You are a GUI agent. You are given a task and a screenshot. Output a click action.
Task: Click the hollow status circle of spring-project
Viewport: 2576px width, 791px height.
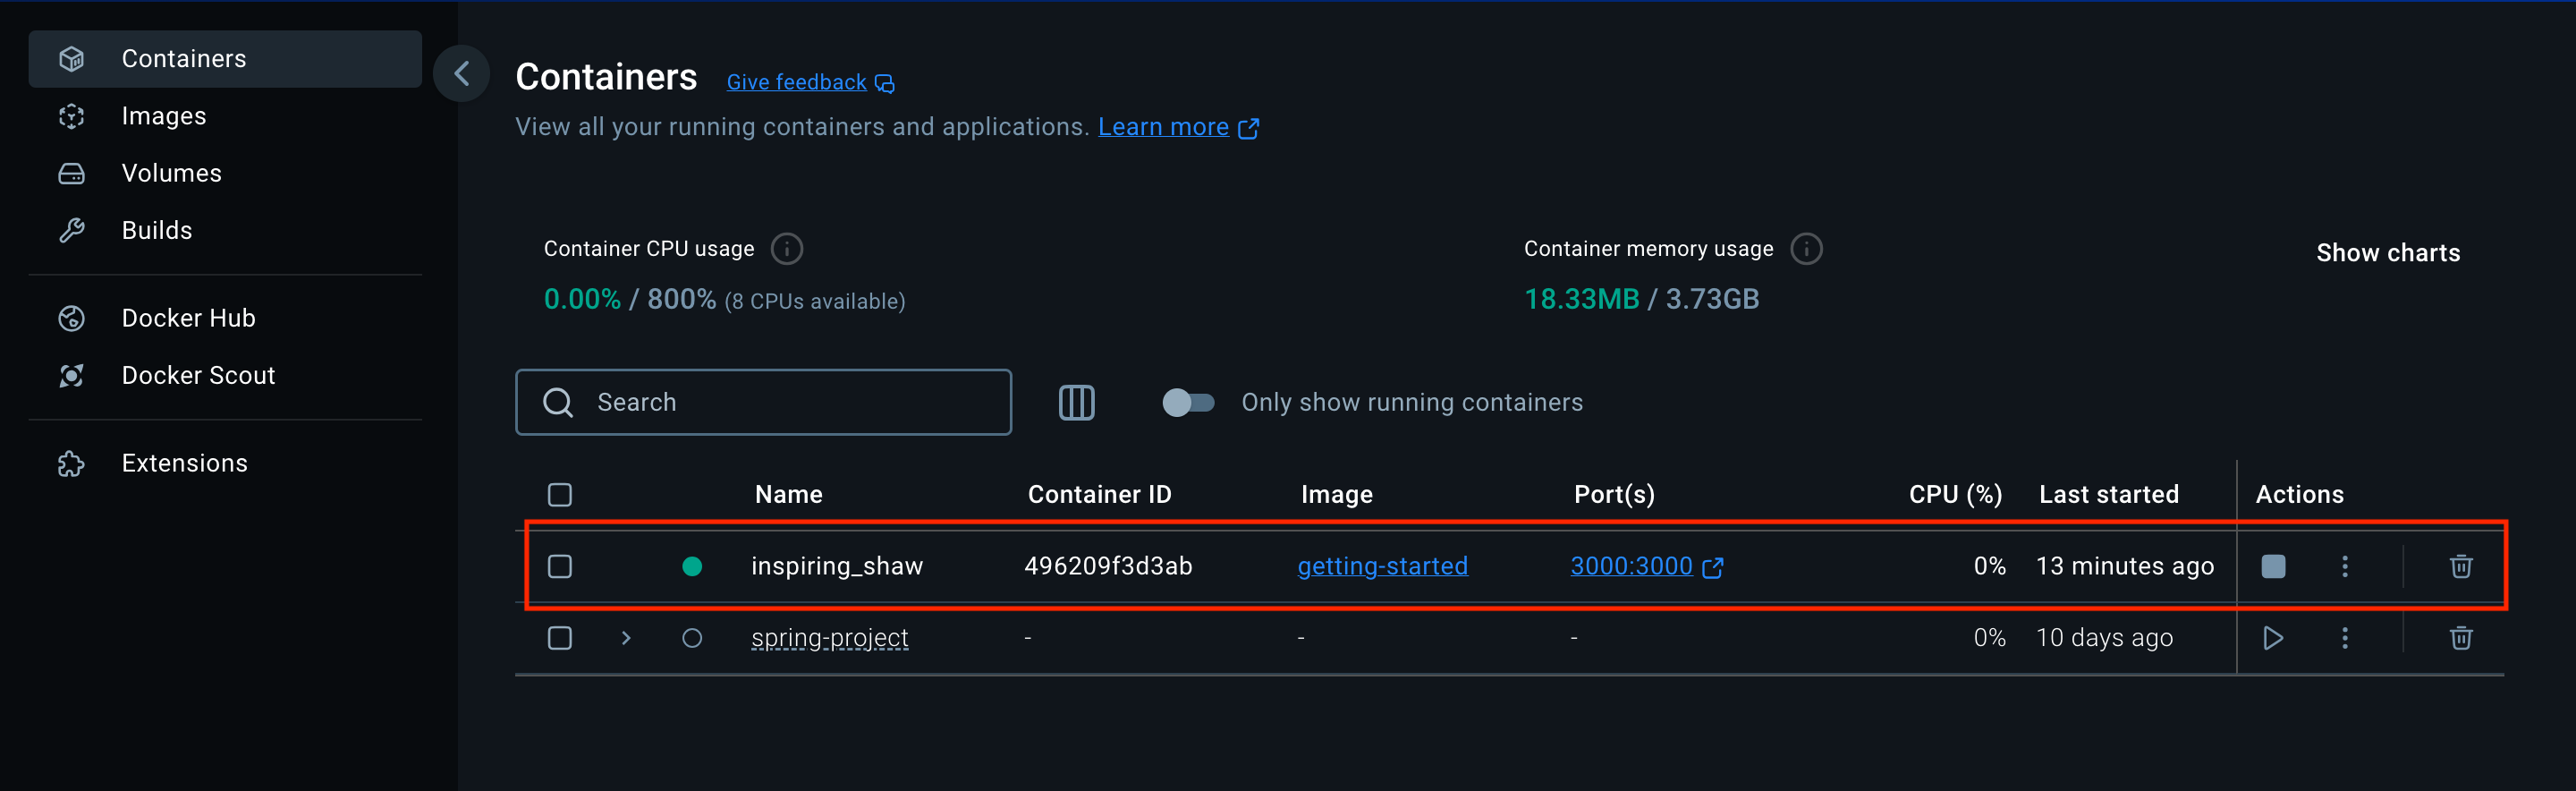692,638
